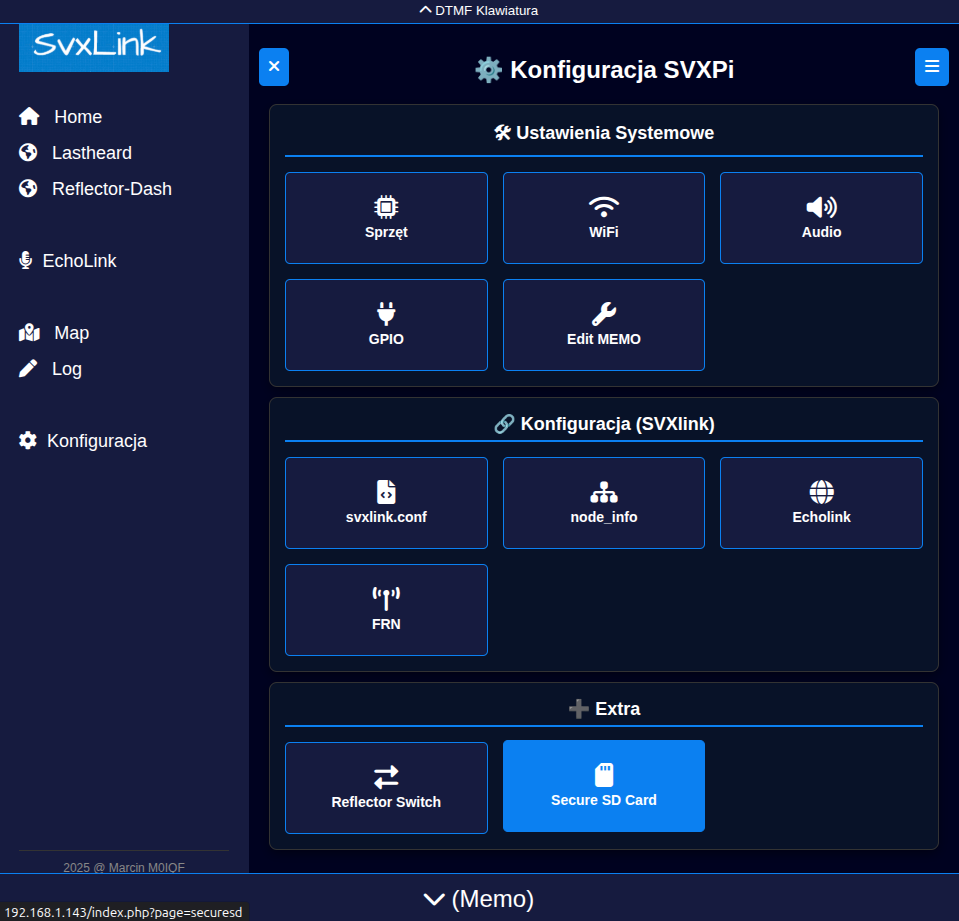This screenshot has height=921, width=959.
Task: Open the hamburger menu button
Action: tap(931, 67)
